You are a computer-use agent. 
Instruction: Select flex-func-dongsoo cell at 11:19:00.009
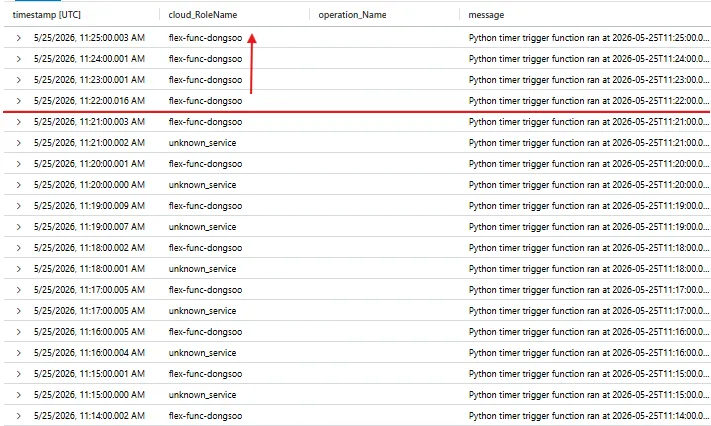205,206
